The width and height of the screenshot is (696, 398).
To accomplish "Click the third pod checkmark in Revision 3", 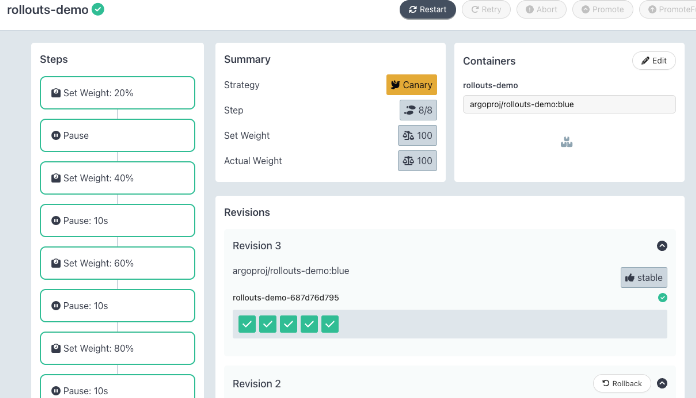I will click(289, 324).
